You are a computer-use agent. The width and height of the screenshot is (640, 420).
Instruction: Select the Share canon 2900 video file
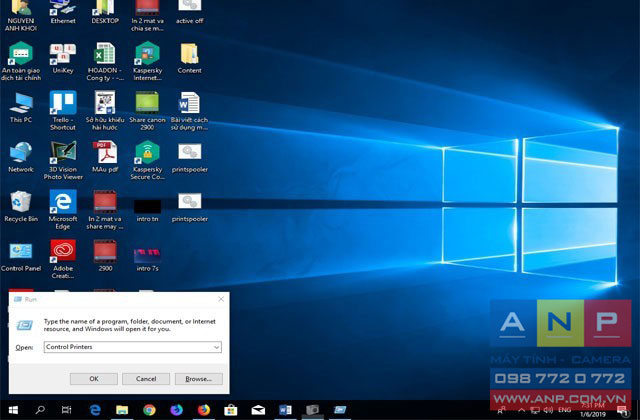click(147, 111)
